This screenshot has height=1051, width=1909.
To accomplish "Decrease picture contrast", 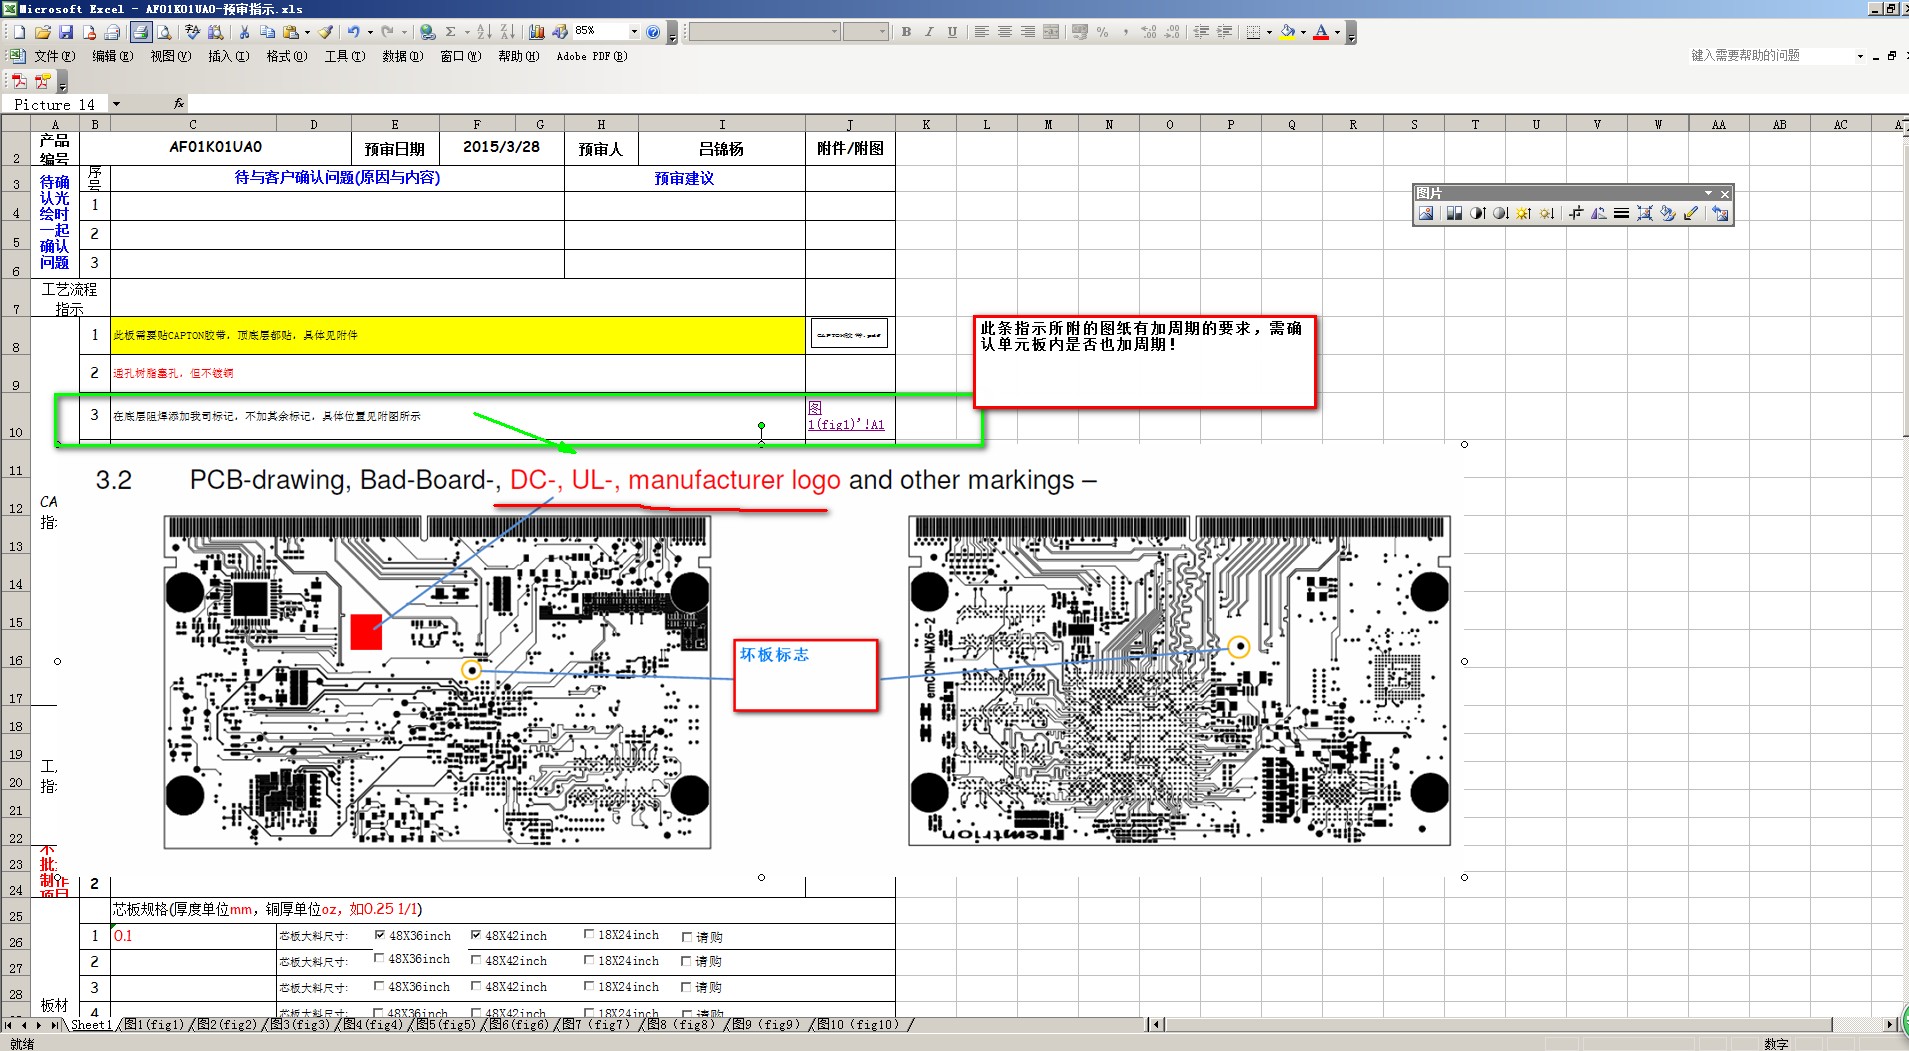I will pos(1501,213).
